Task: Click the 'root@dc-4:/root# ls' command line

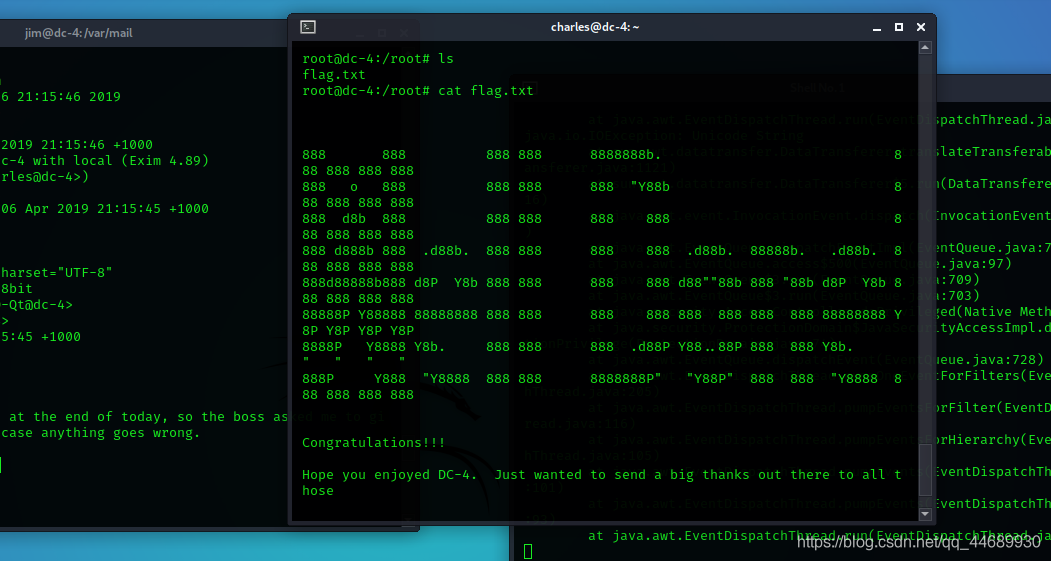Action: 377,59
